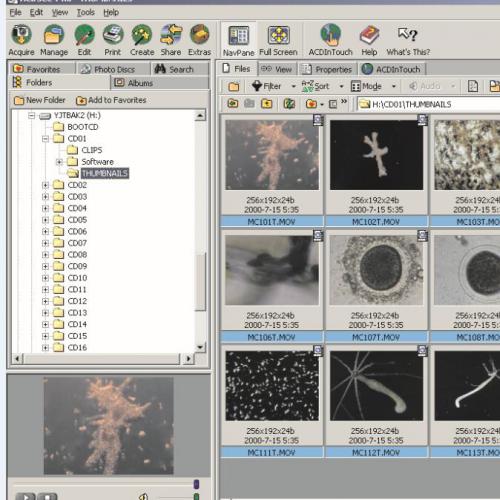Click the refresh folder icon

pos(289,104)
